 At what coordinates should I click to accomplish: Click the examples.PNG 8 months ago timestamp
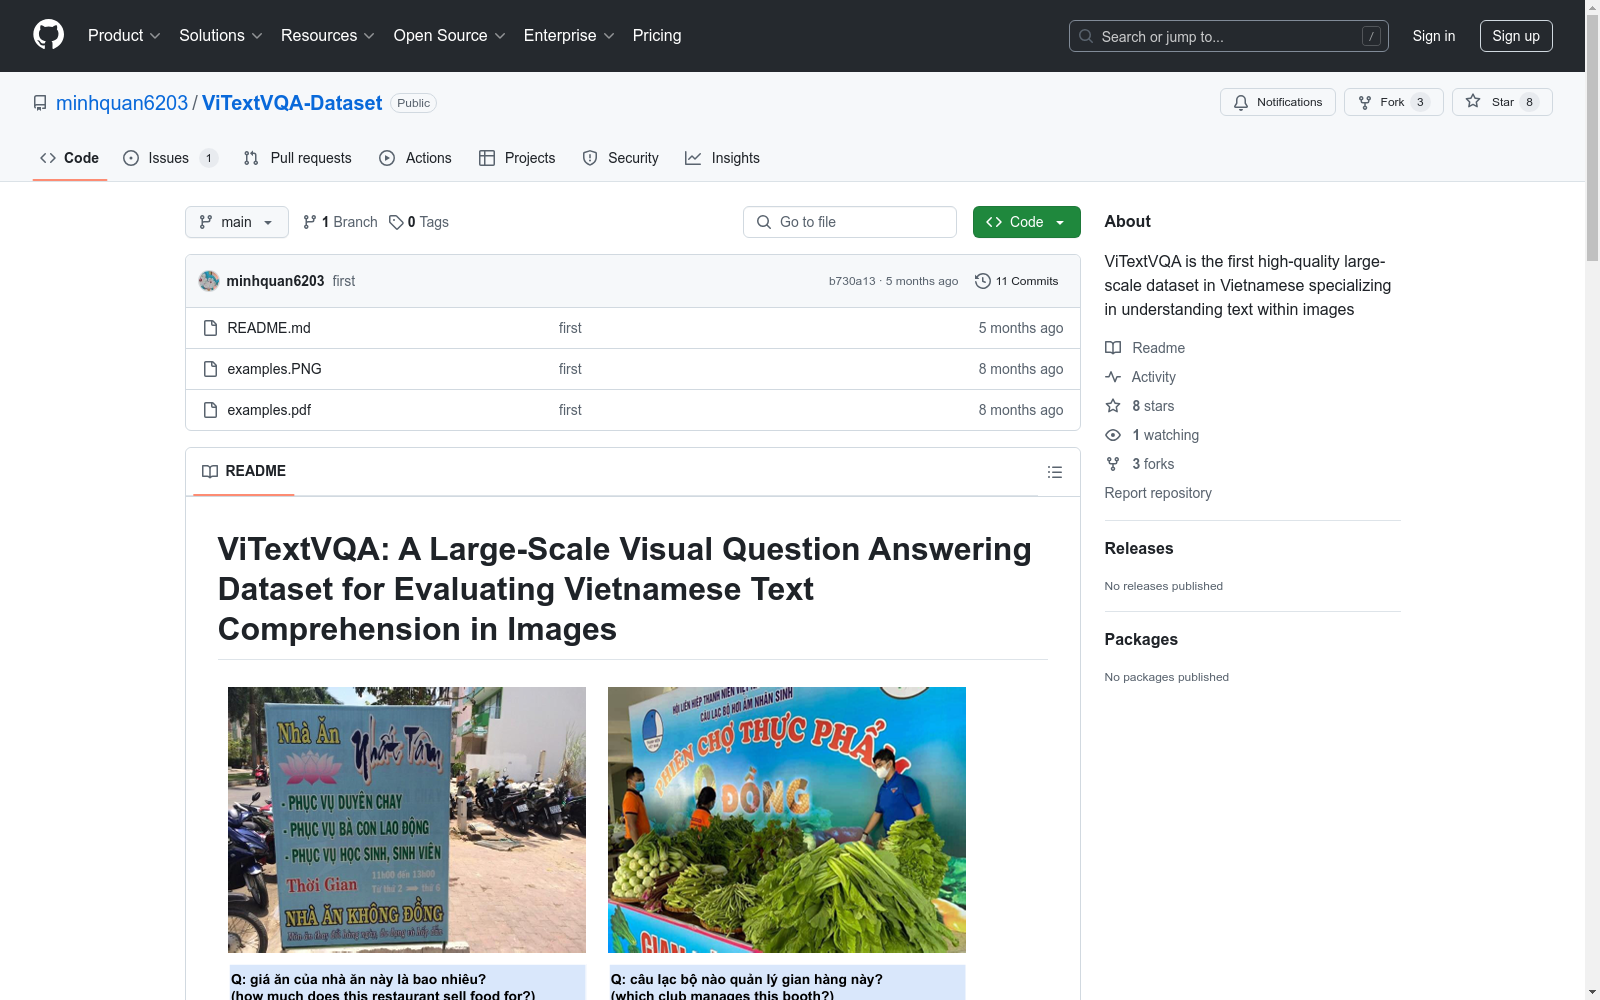[1021, 369]
